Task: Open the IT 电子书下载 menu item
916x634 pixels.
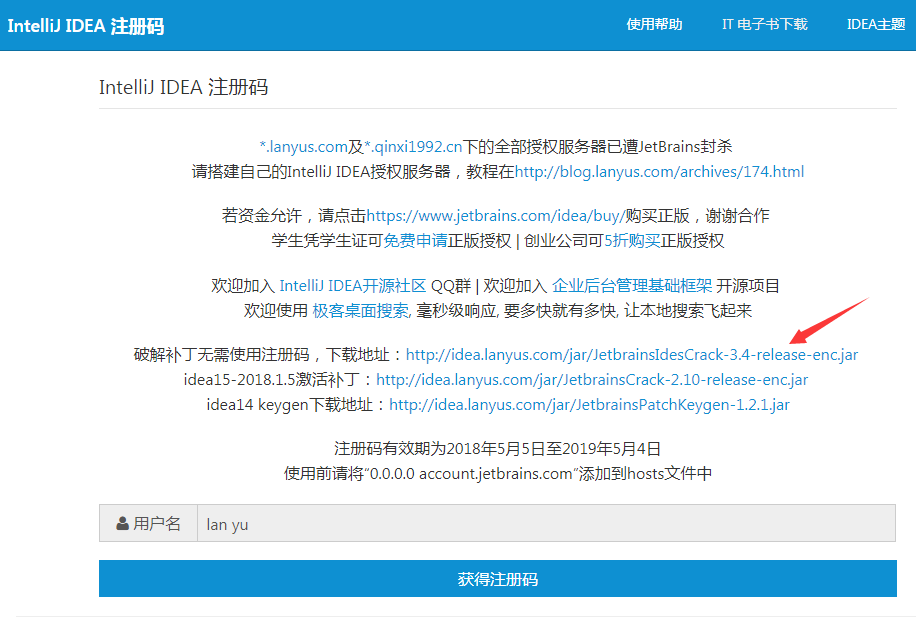Action: coord(764,25)
